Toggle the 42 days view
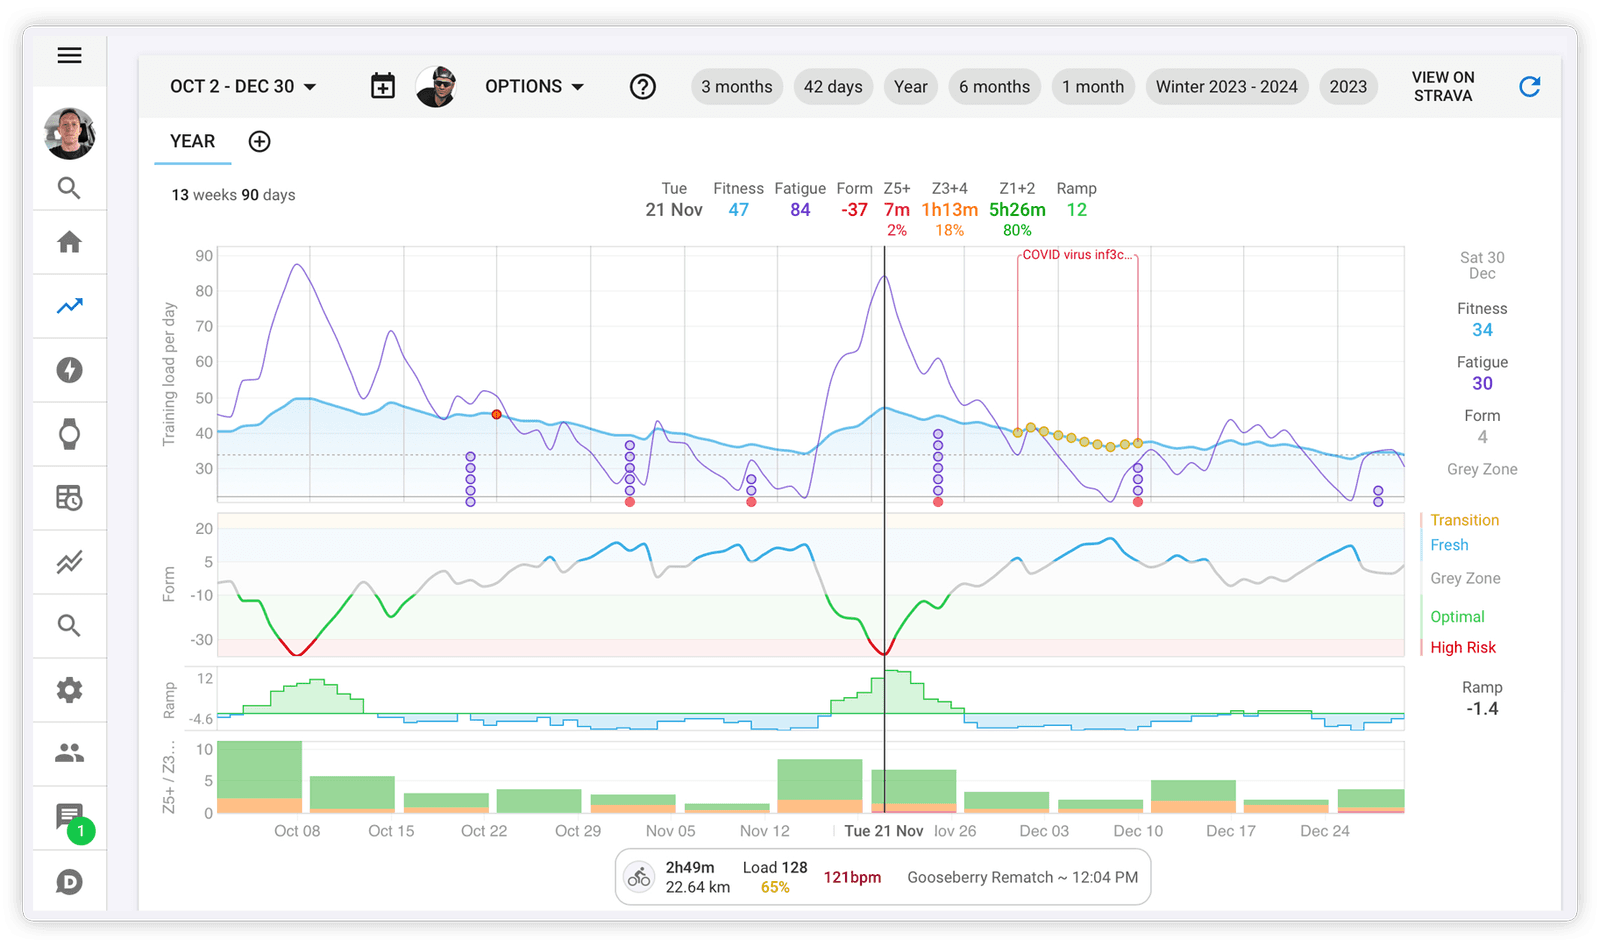Image resolution: width=1600 pixels, height=947 pixels. (833, 86)
